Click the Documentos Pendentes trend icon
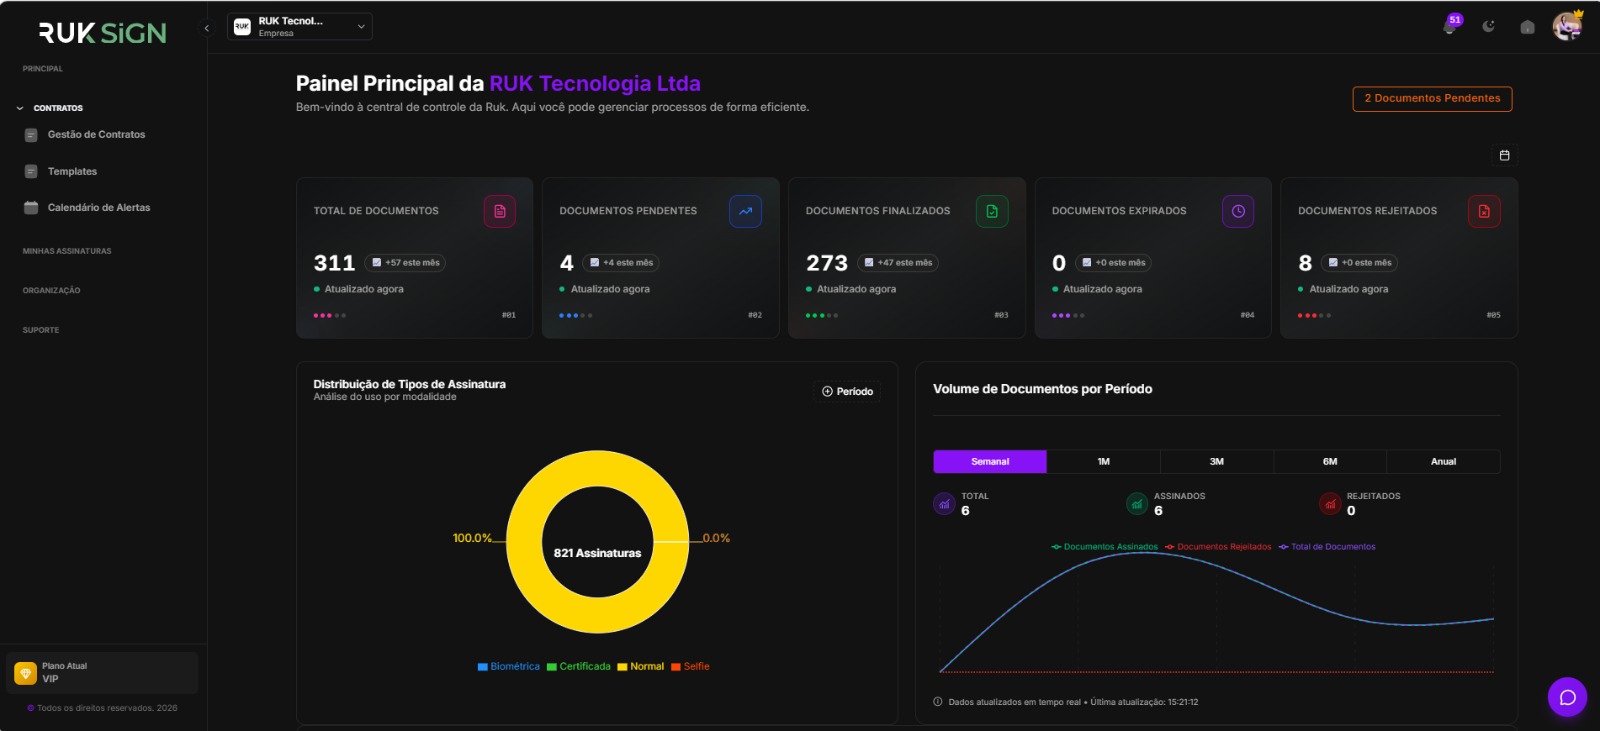1600x731 pixels. click(x=745, y=211)
